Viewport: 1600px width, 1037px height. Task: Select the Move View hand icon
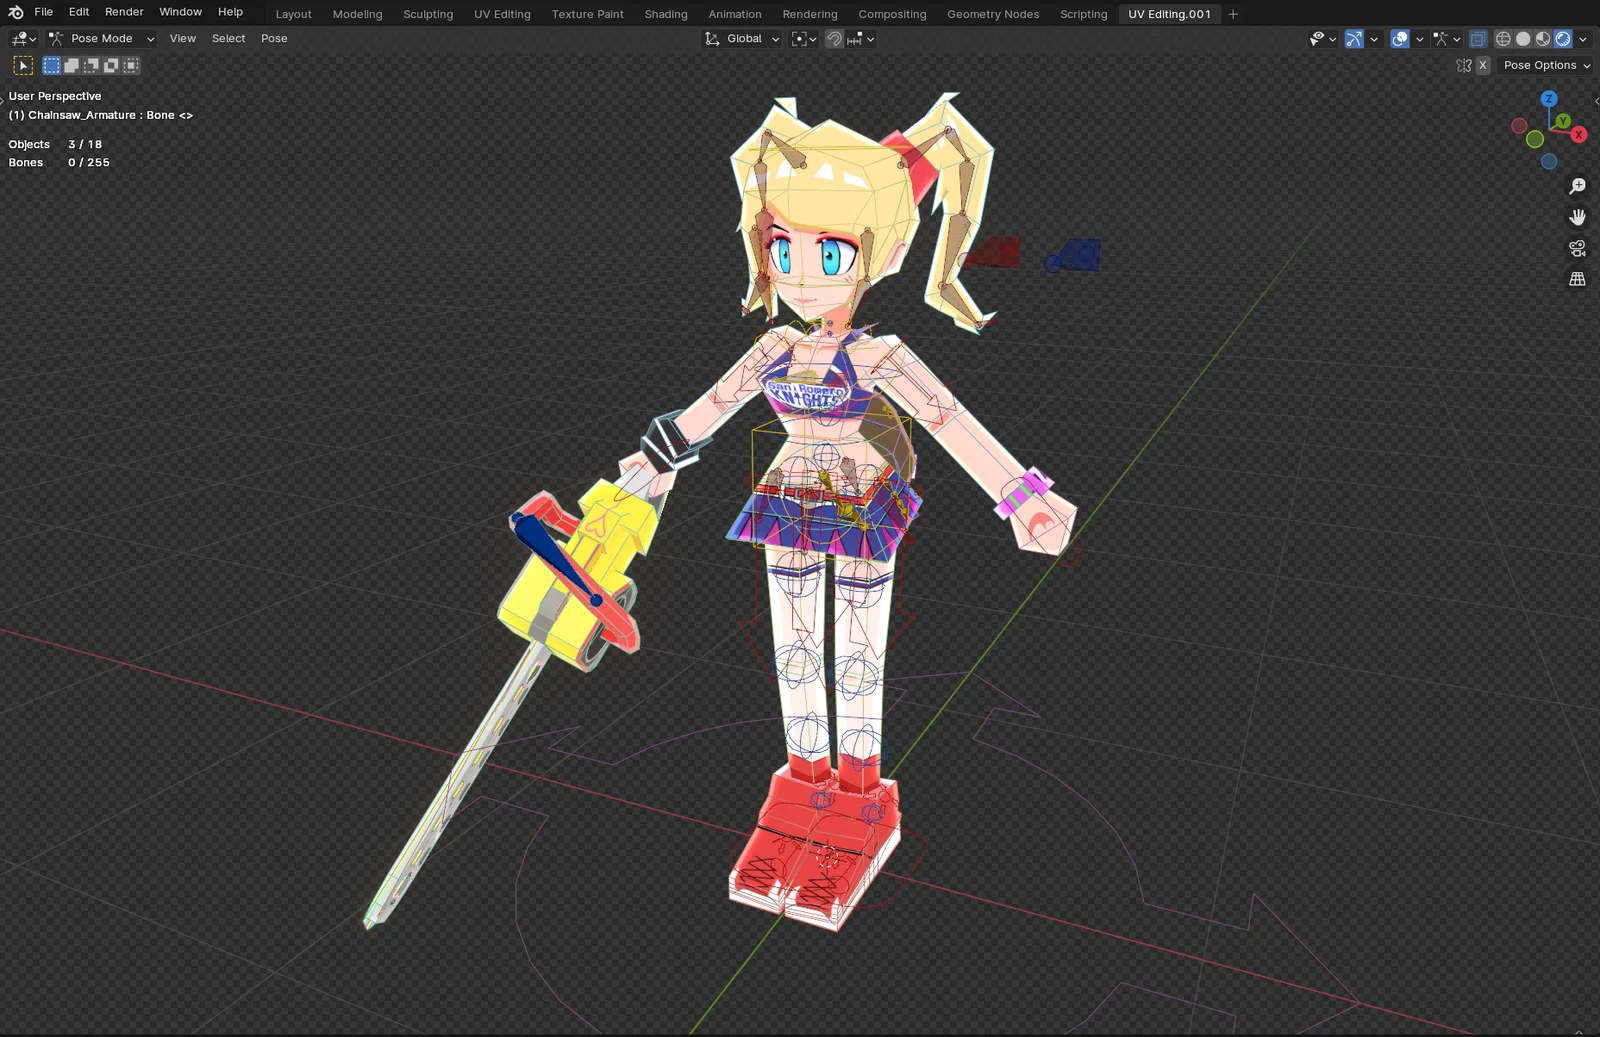(x=1578, y=216)
